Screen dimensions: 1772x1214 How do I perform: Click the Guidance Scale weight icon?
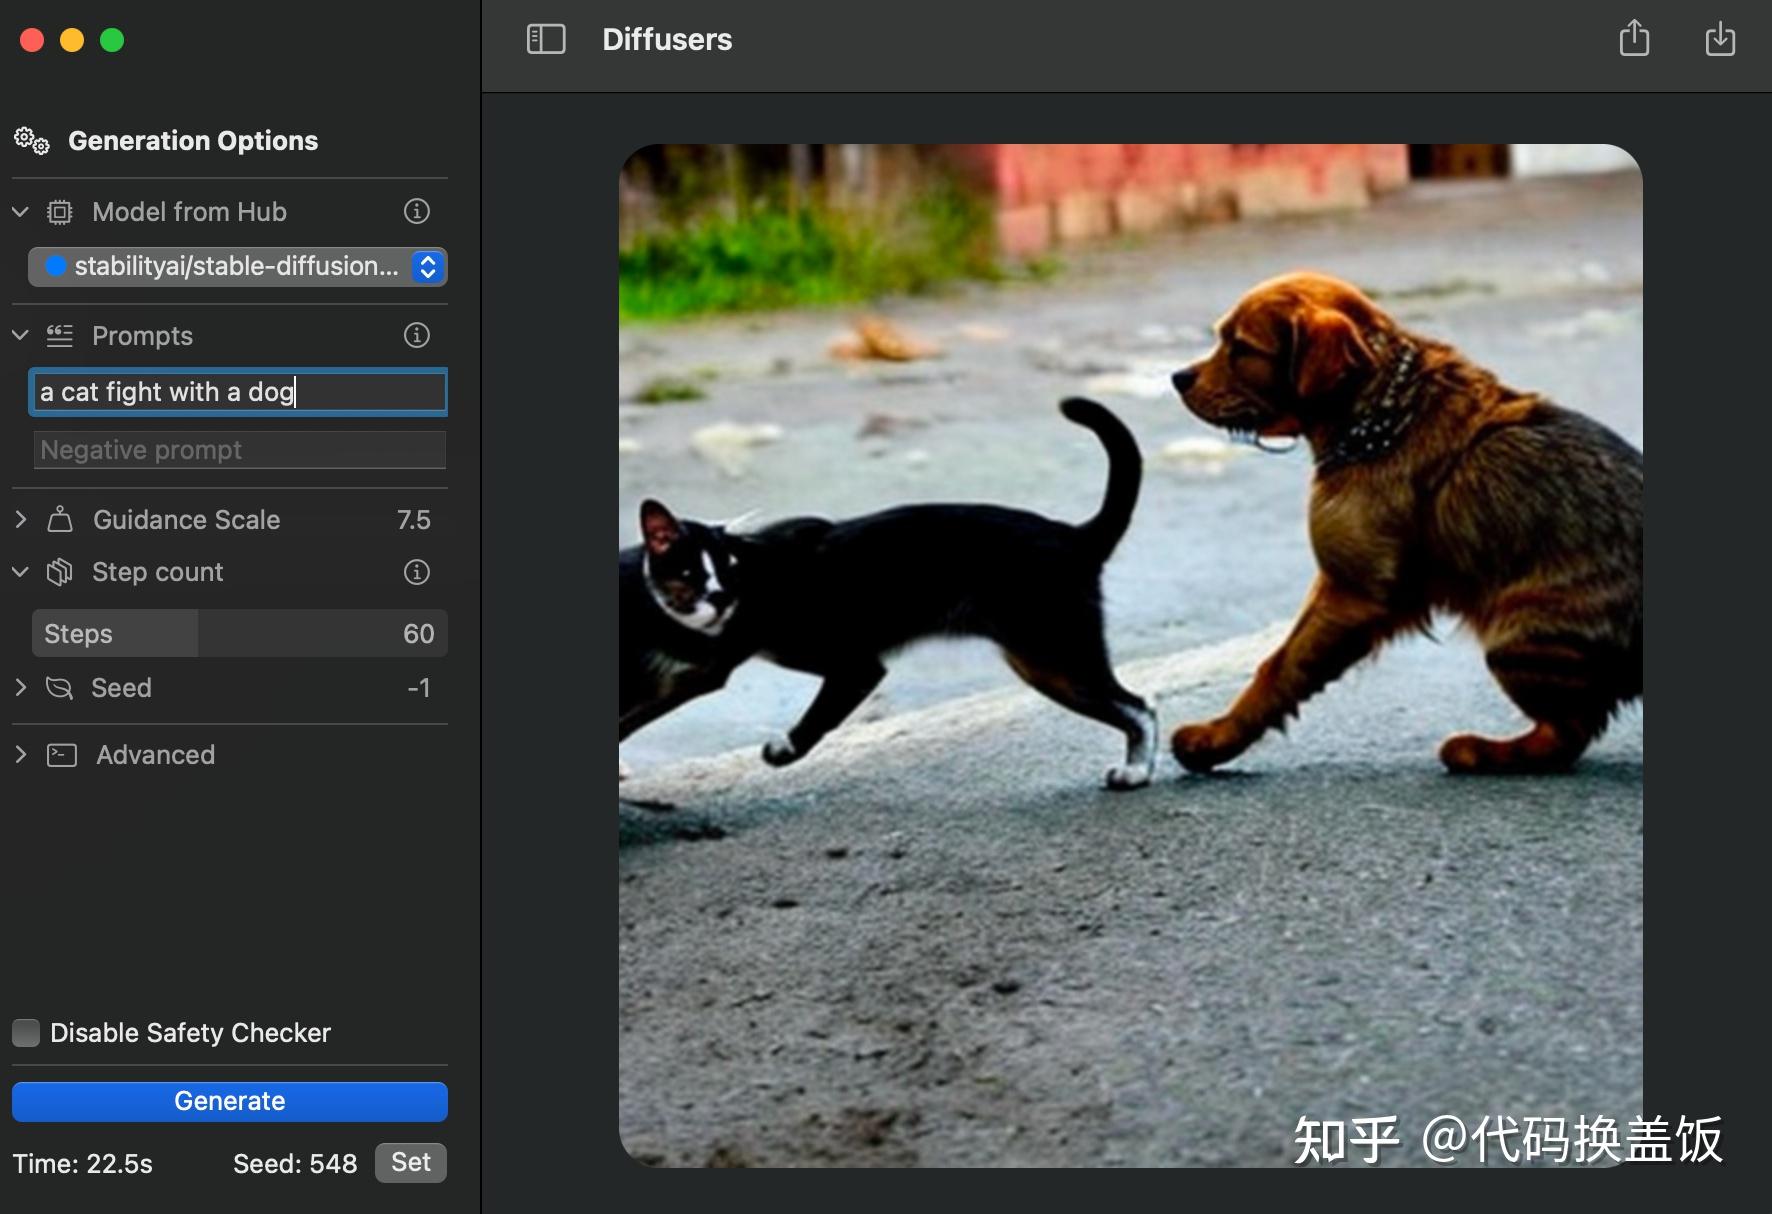click(x=60, y=519)
